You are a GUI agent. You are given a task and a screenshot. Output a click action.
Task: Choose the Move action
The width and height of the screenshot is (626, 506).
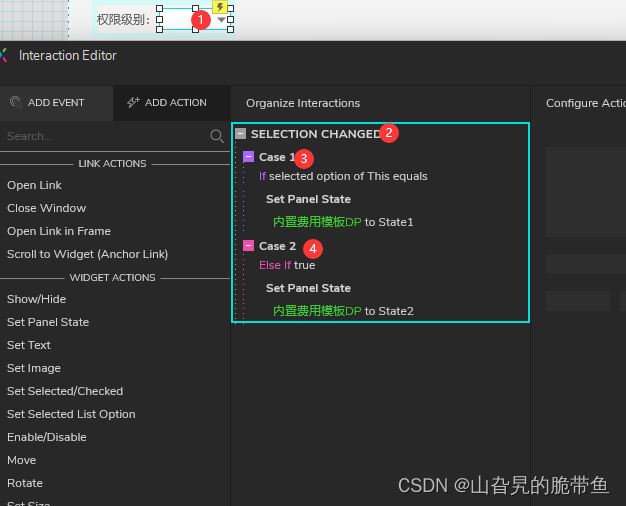click(22, 460)
